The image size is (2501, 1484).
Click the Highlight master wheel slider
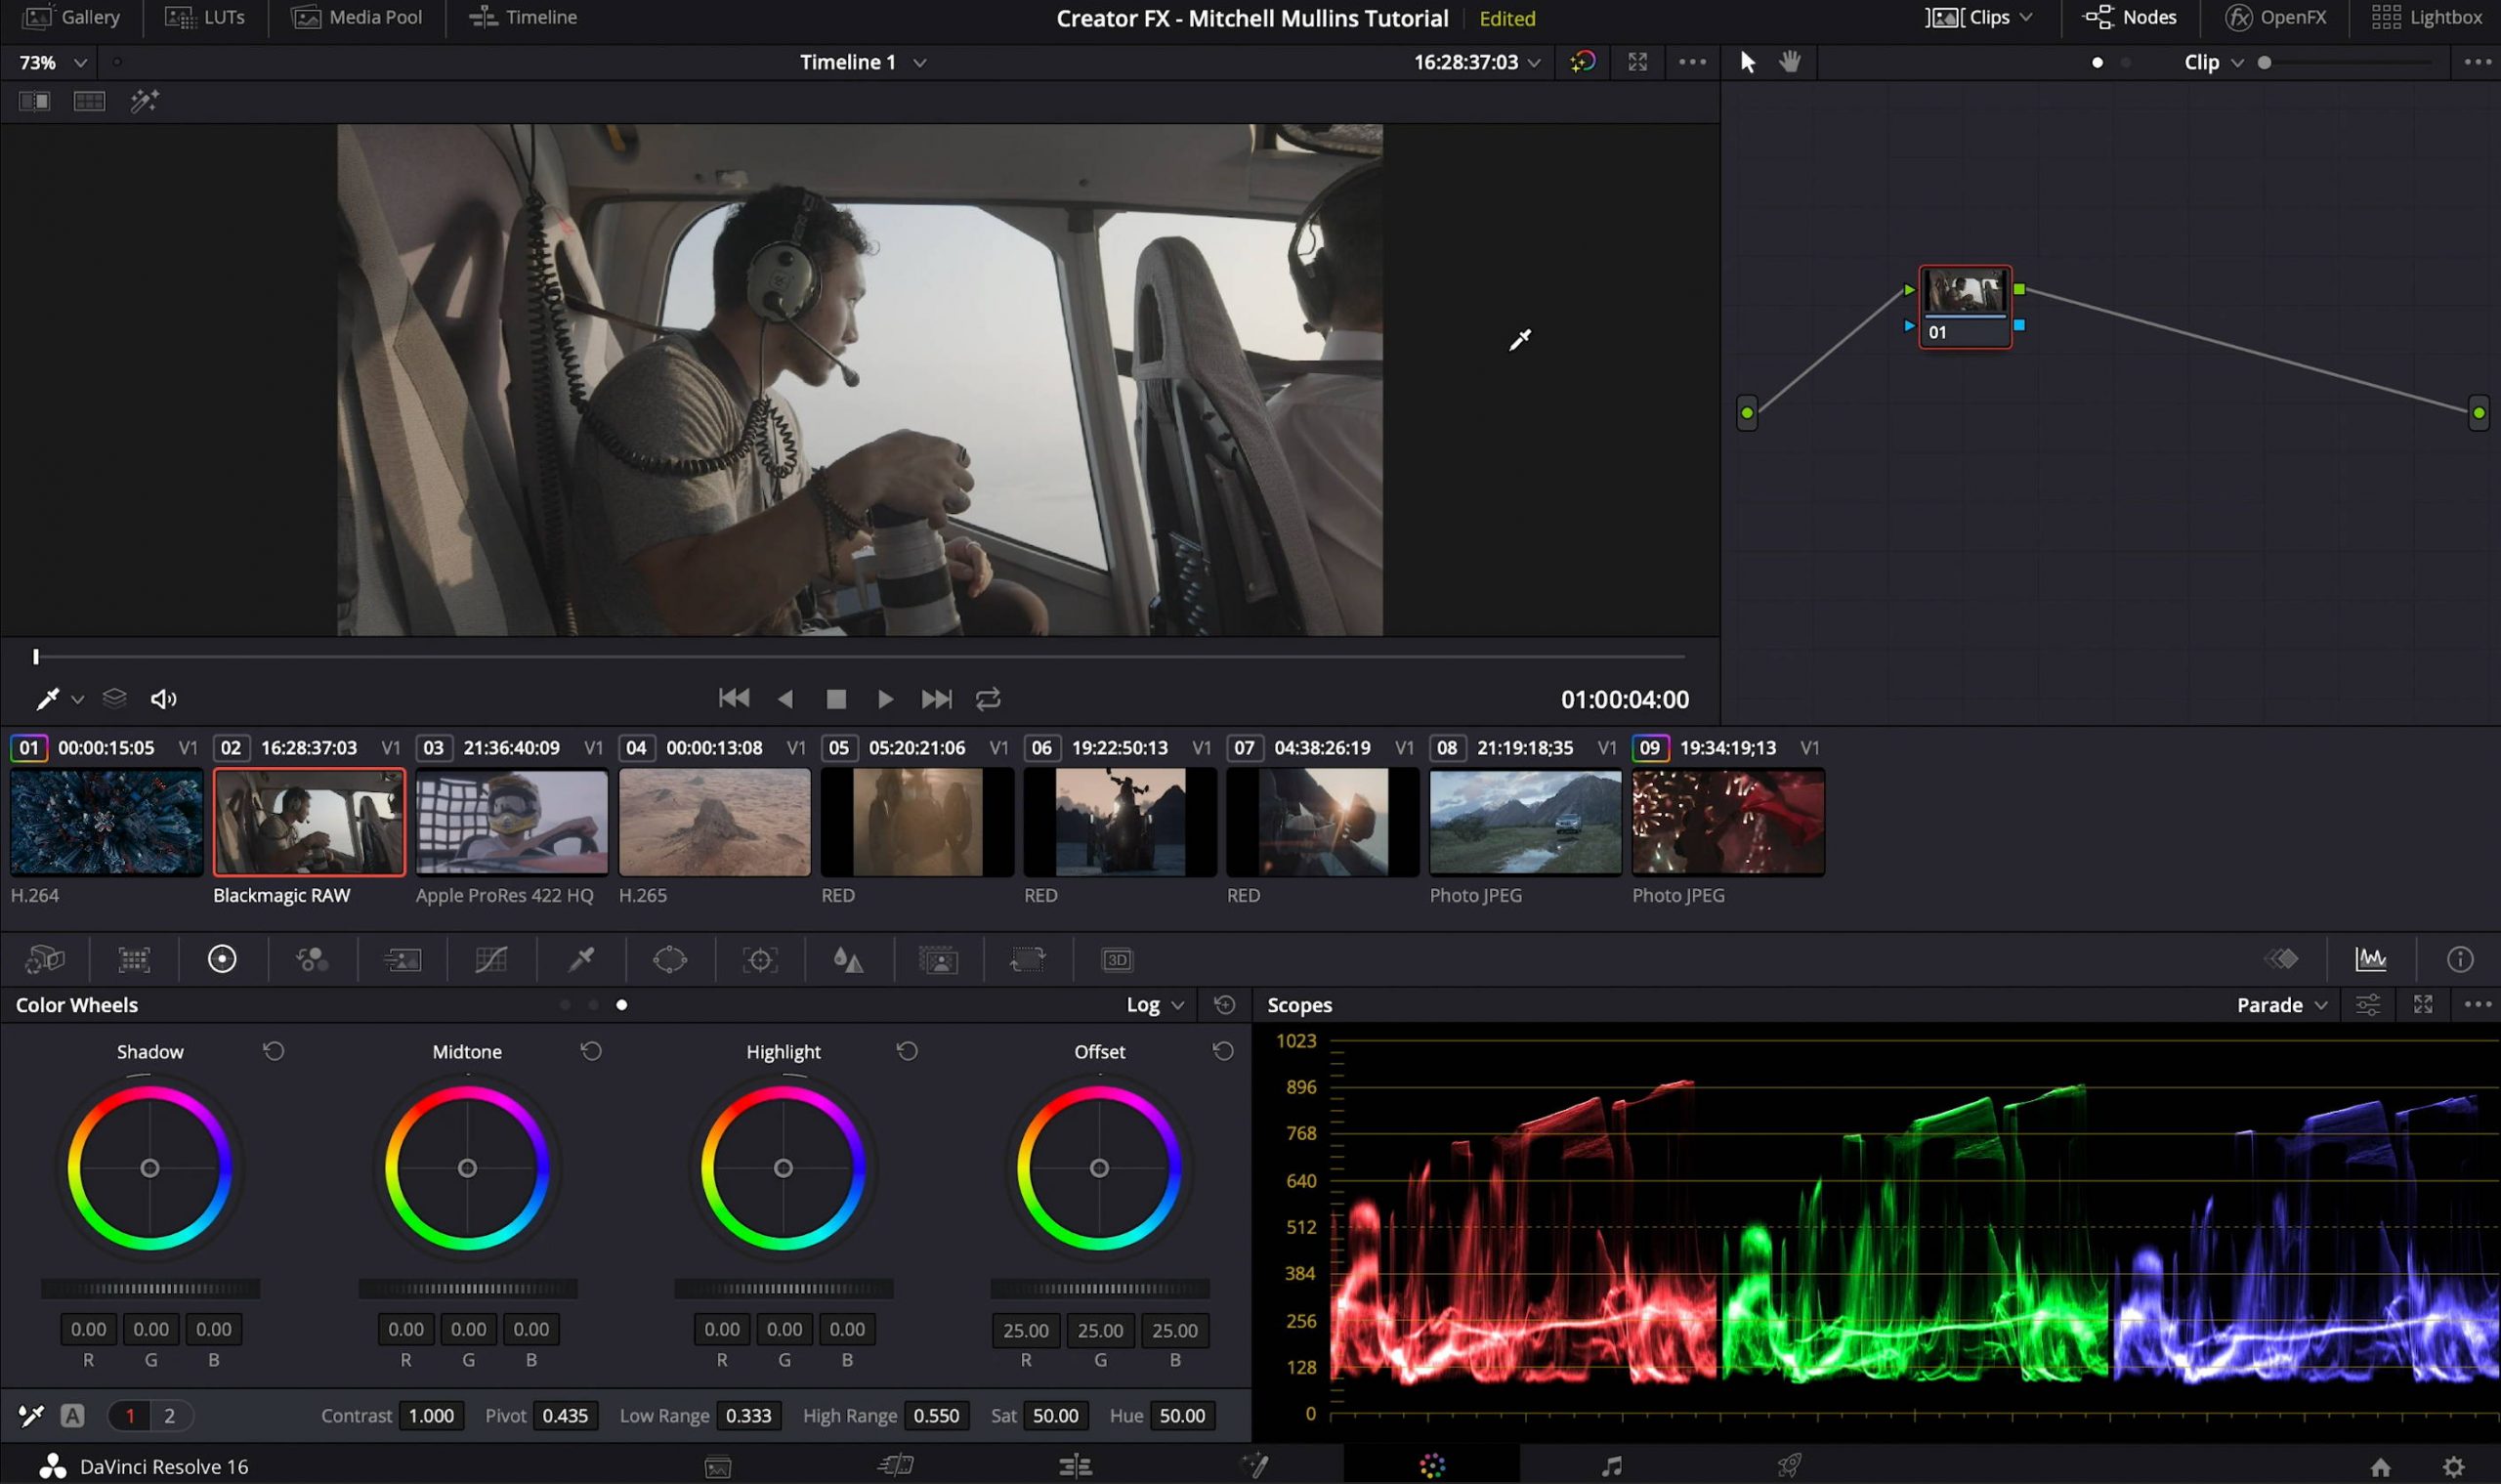(783, 1289)
